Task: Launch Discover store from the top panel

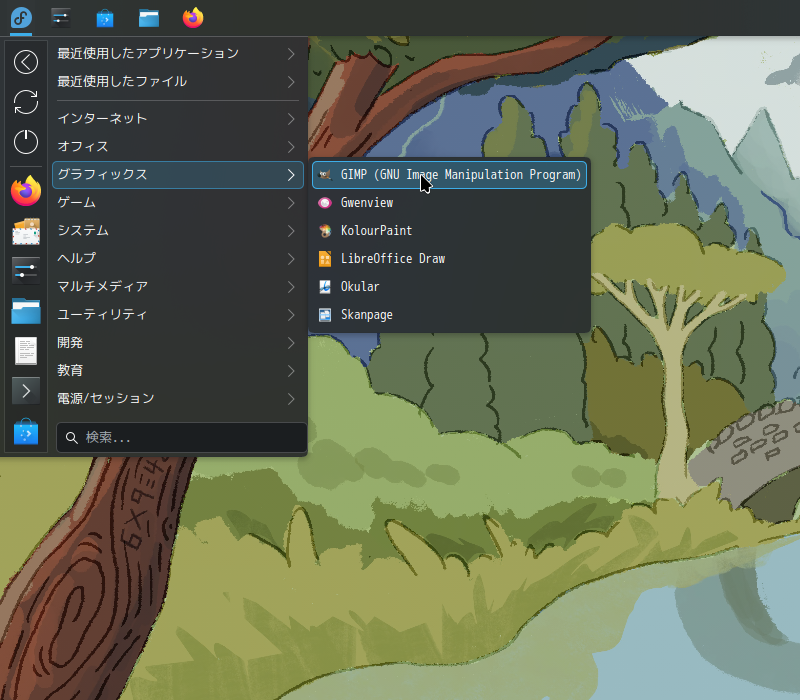Action: point(105,18)
